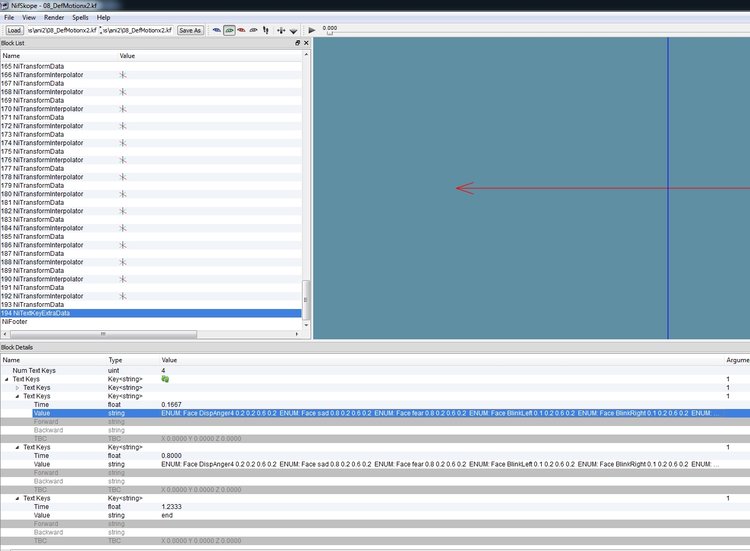
Task: Click the Load button
Action: [14, 30]
